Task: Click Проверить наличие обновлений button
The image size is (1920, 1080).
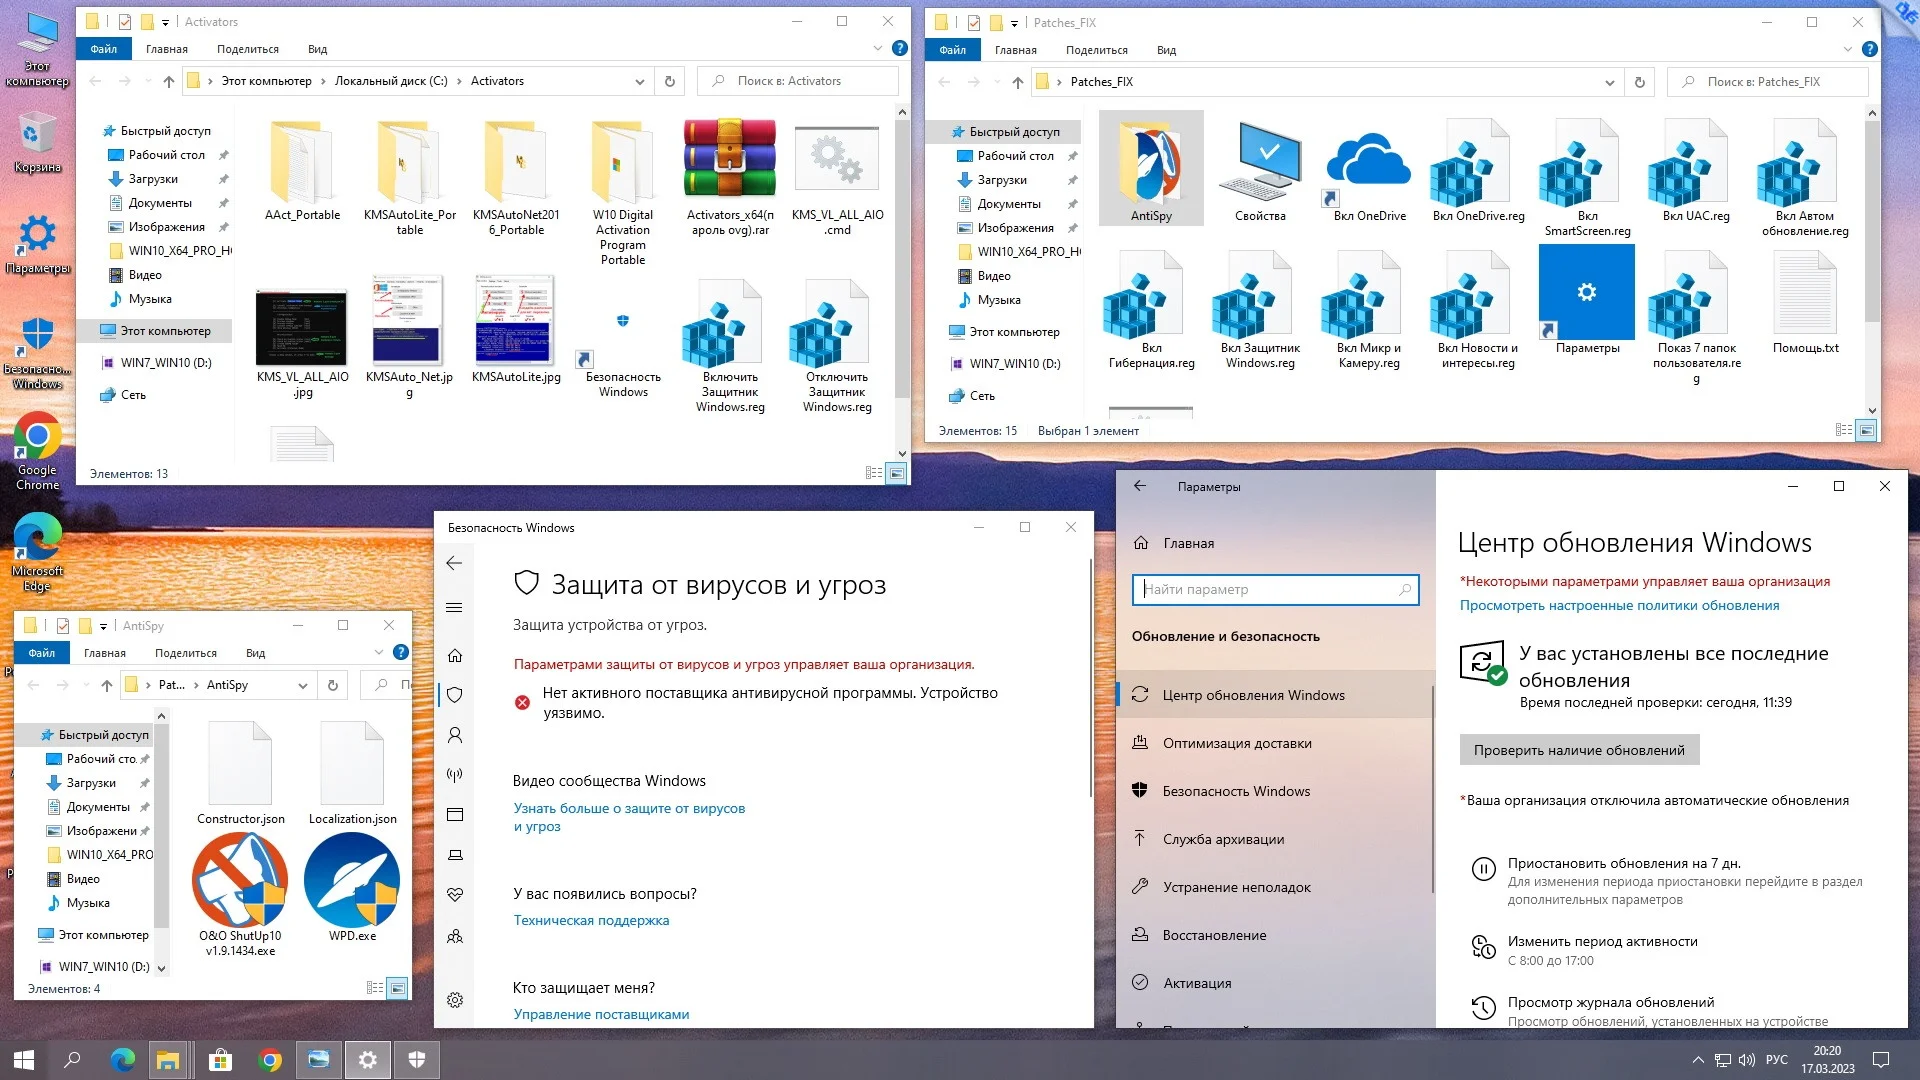Action: tap(1579, 750)
